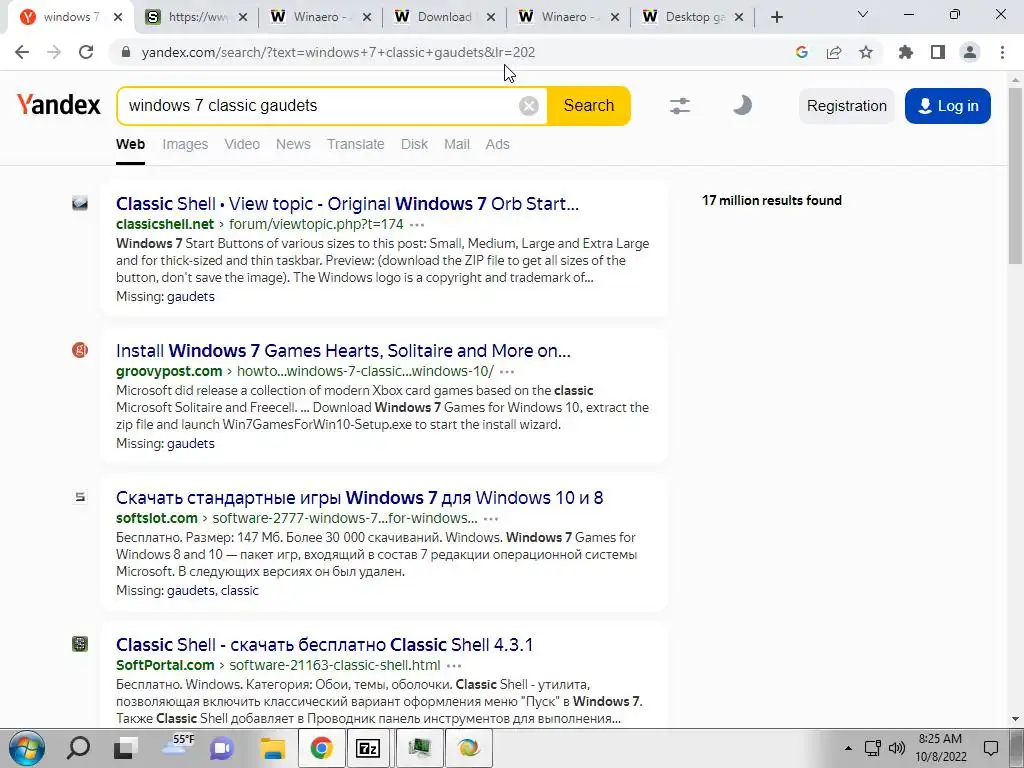The width and height of the screenshot is (1024, 768).
Task: Open the Chrome profile avatar
Action: [x=970, y=52]
